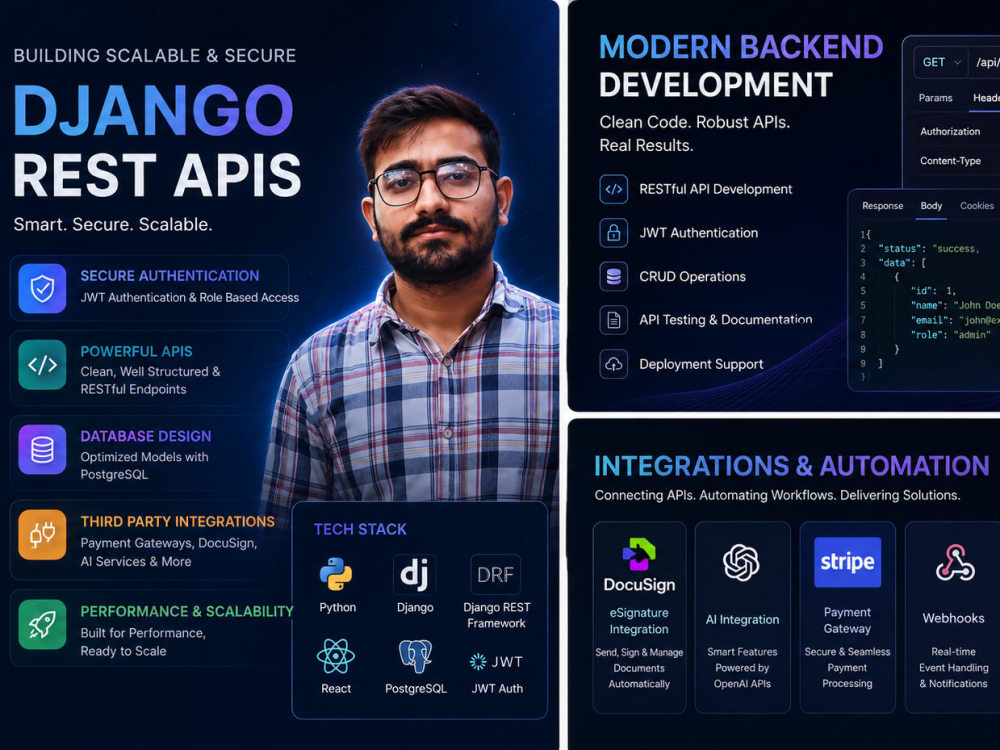Viewport: 1000px width, 750px height.
Task: Click the Authorization header row
Action: (956, 131)
